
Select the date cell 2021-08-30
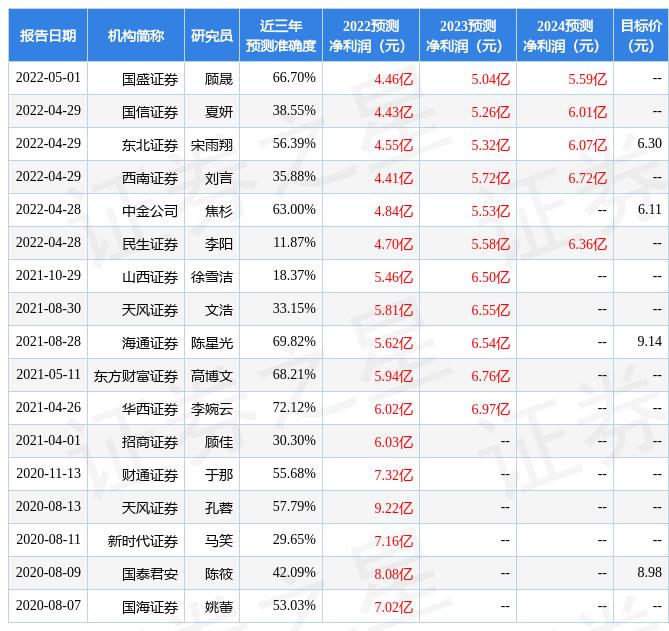pos(48,308)
